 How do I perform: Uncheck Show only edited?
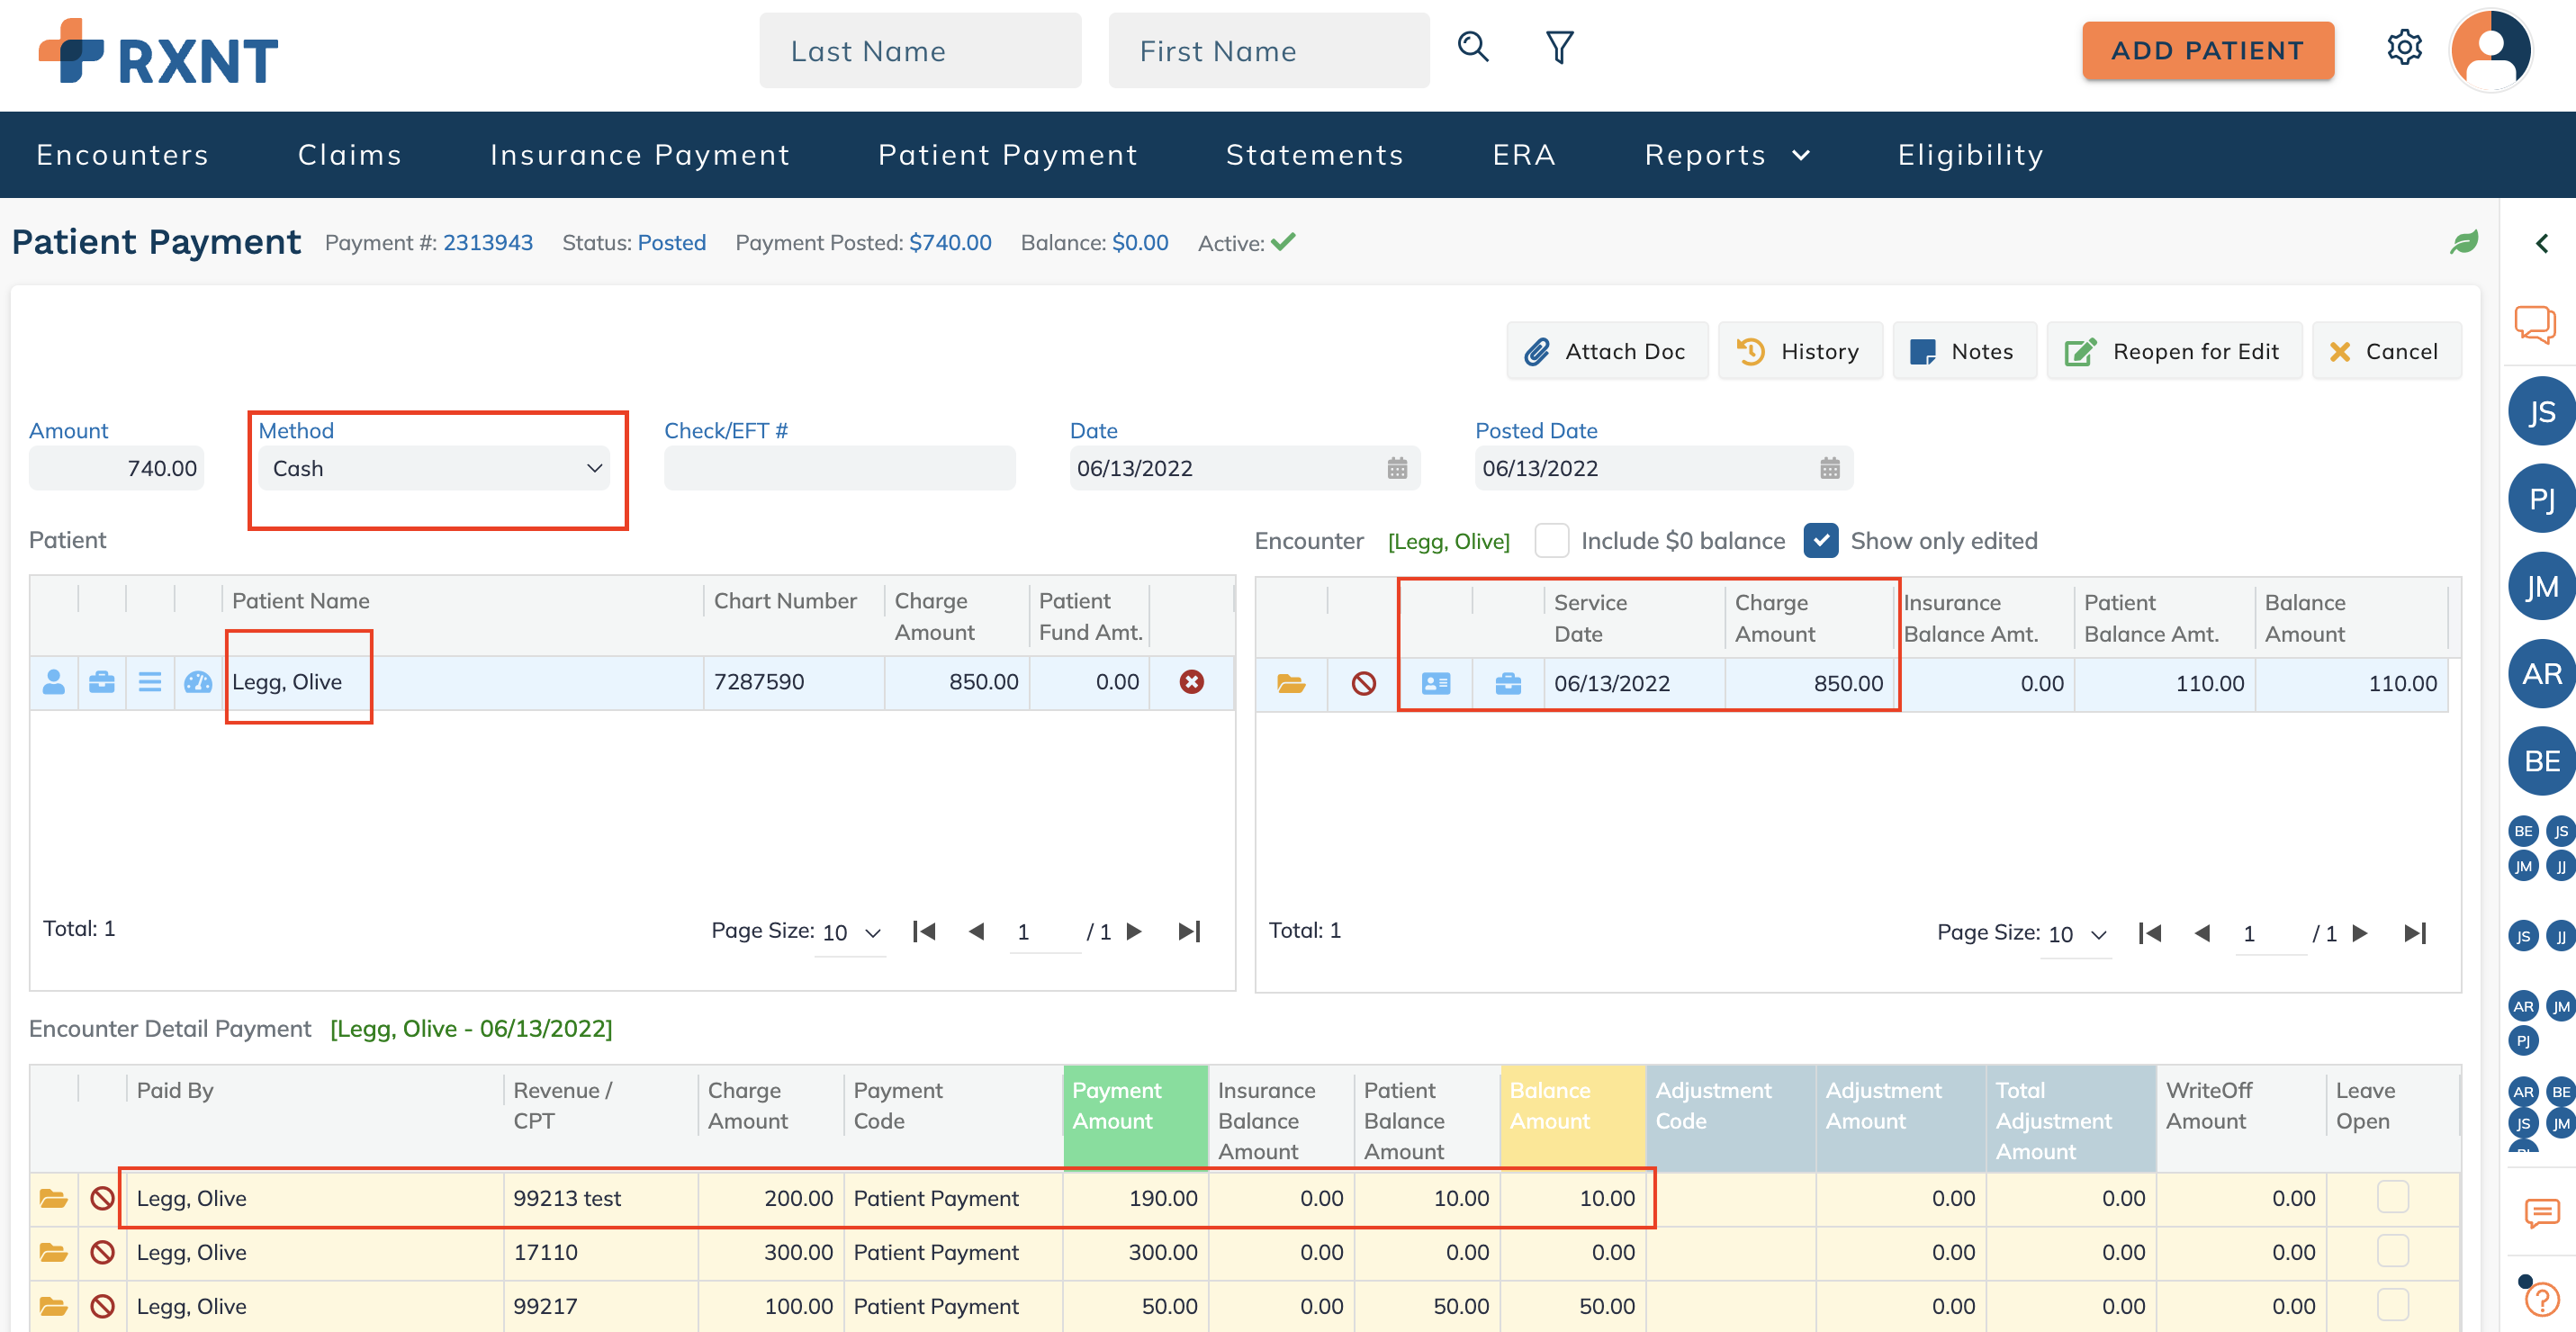coord(1820,541)
